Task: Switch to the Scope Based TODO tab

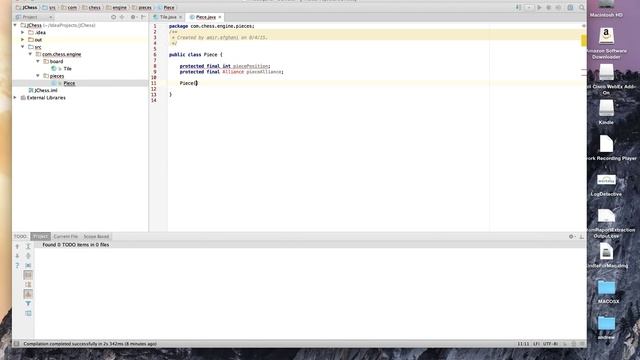Action: (96, 236)
